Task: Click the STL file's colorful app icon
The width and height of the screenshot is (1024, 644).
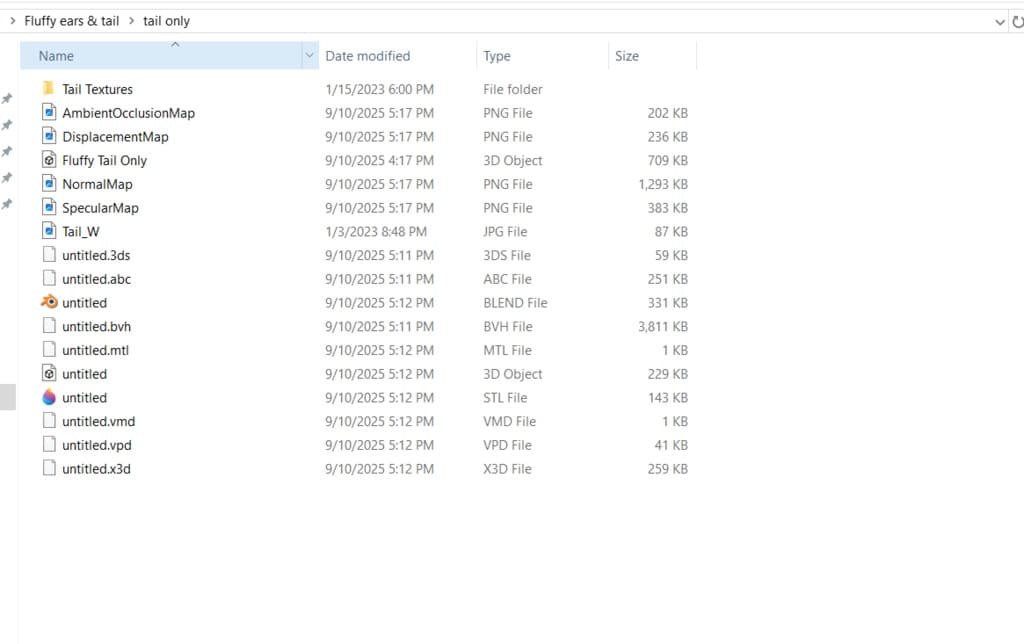Action: [49, 397]
